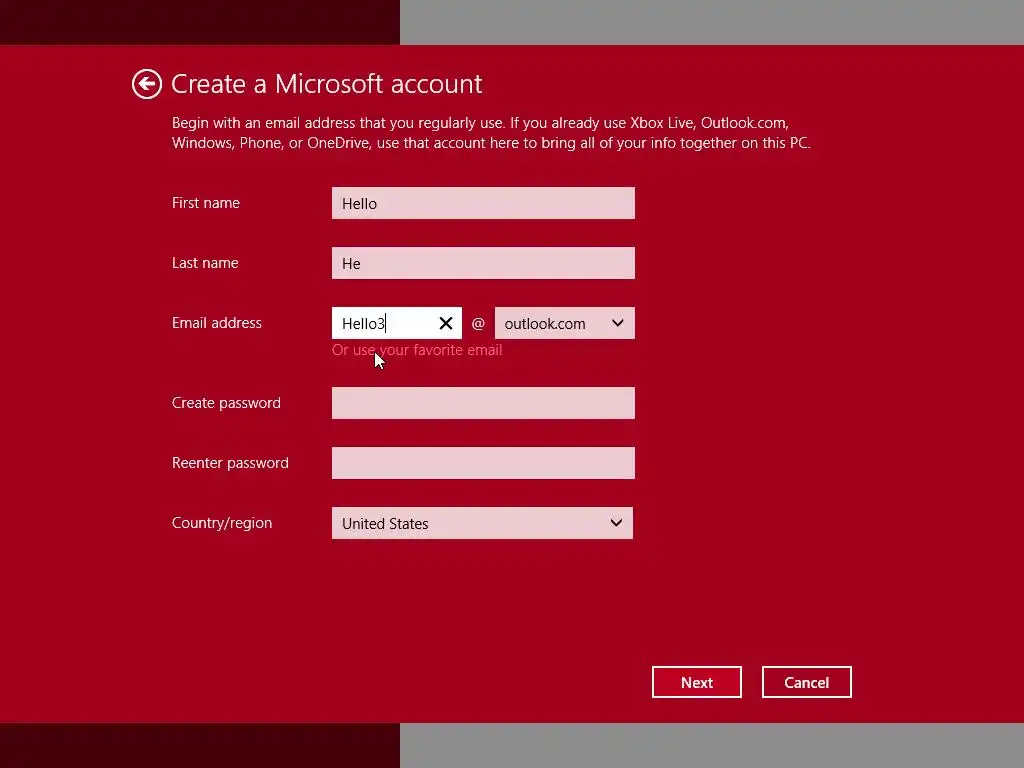Screen dimensions: 1024x768
Task: Click the 'Create a Microsoft account' heading
Action: (327, 84)
